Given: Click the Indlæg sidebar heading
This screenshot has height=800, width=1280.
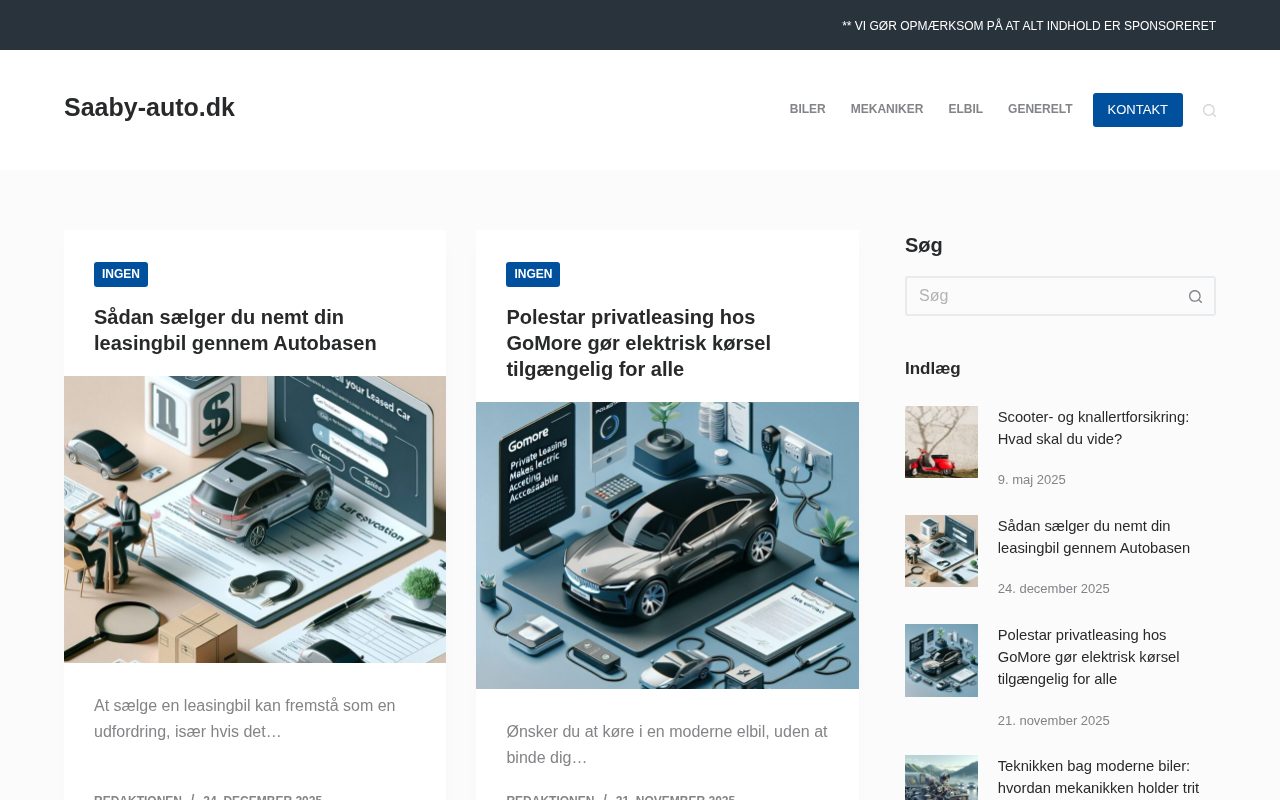Looking at the screenshot, I should pos(933,368).
